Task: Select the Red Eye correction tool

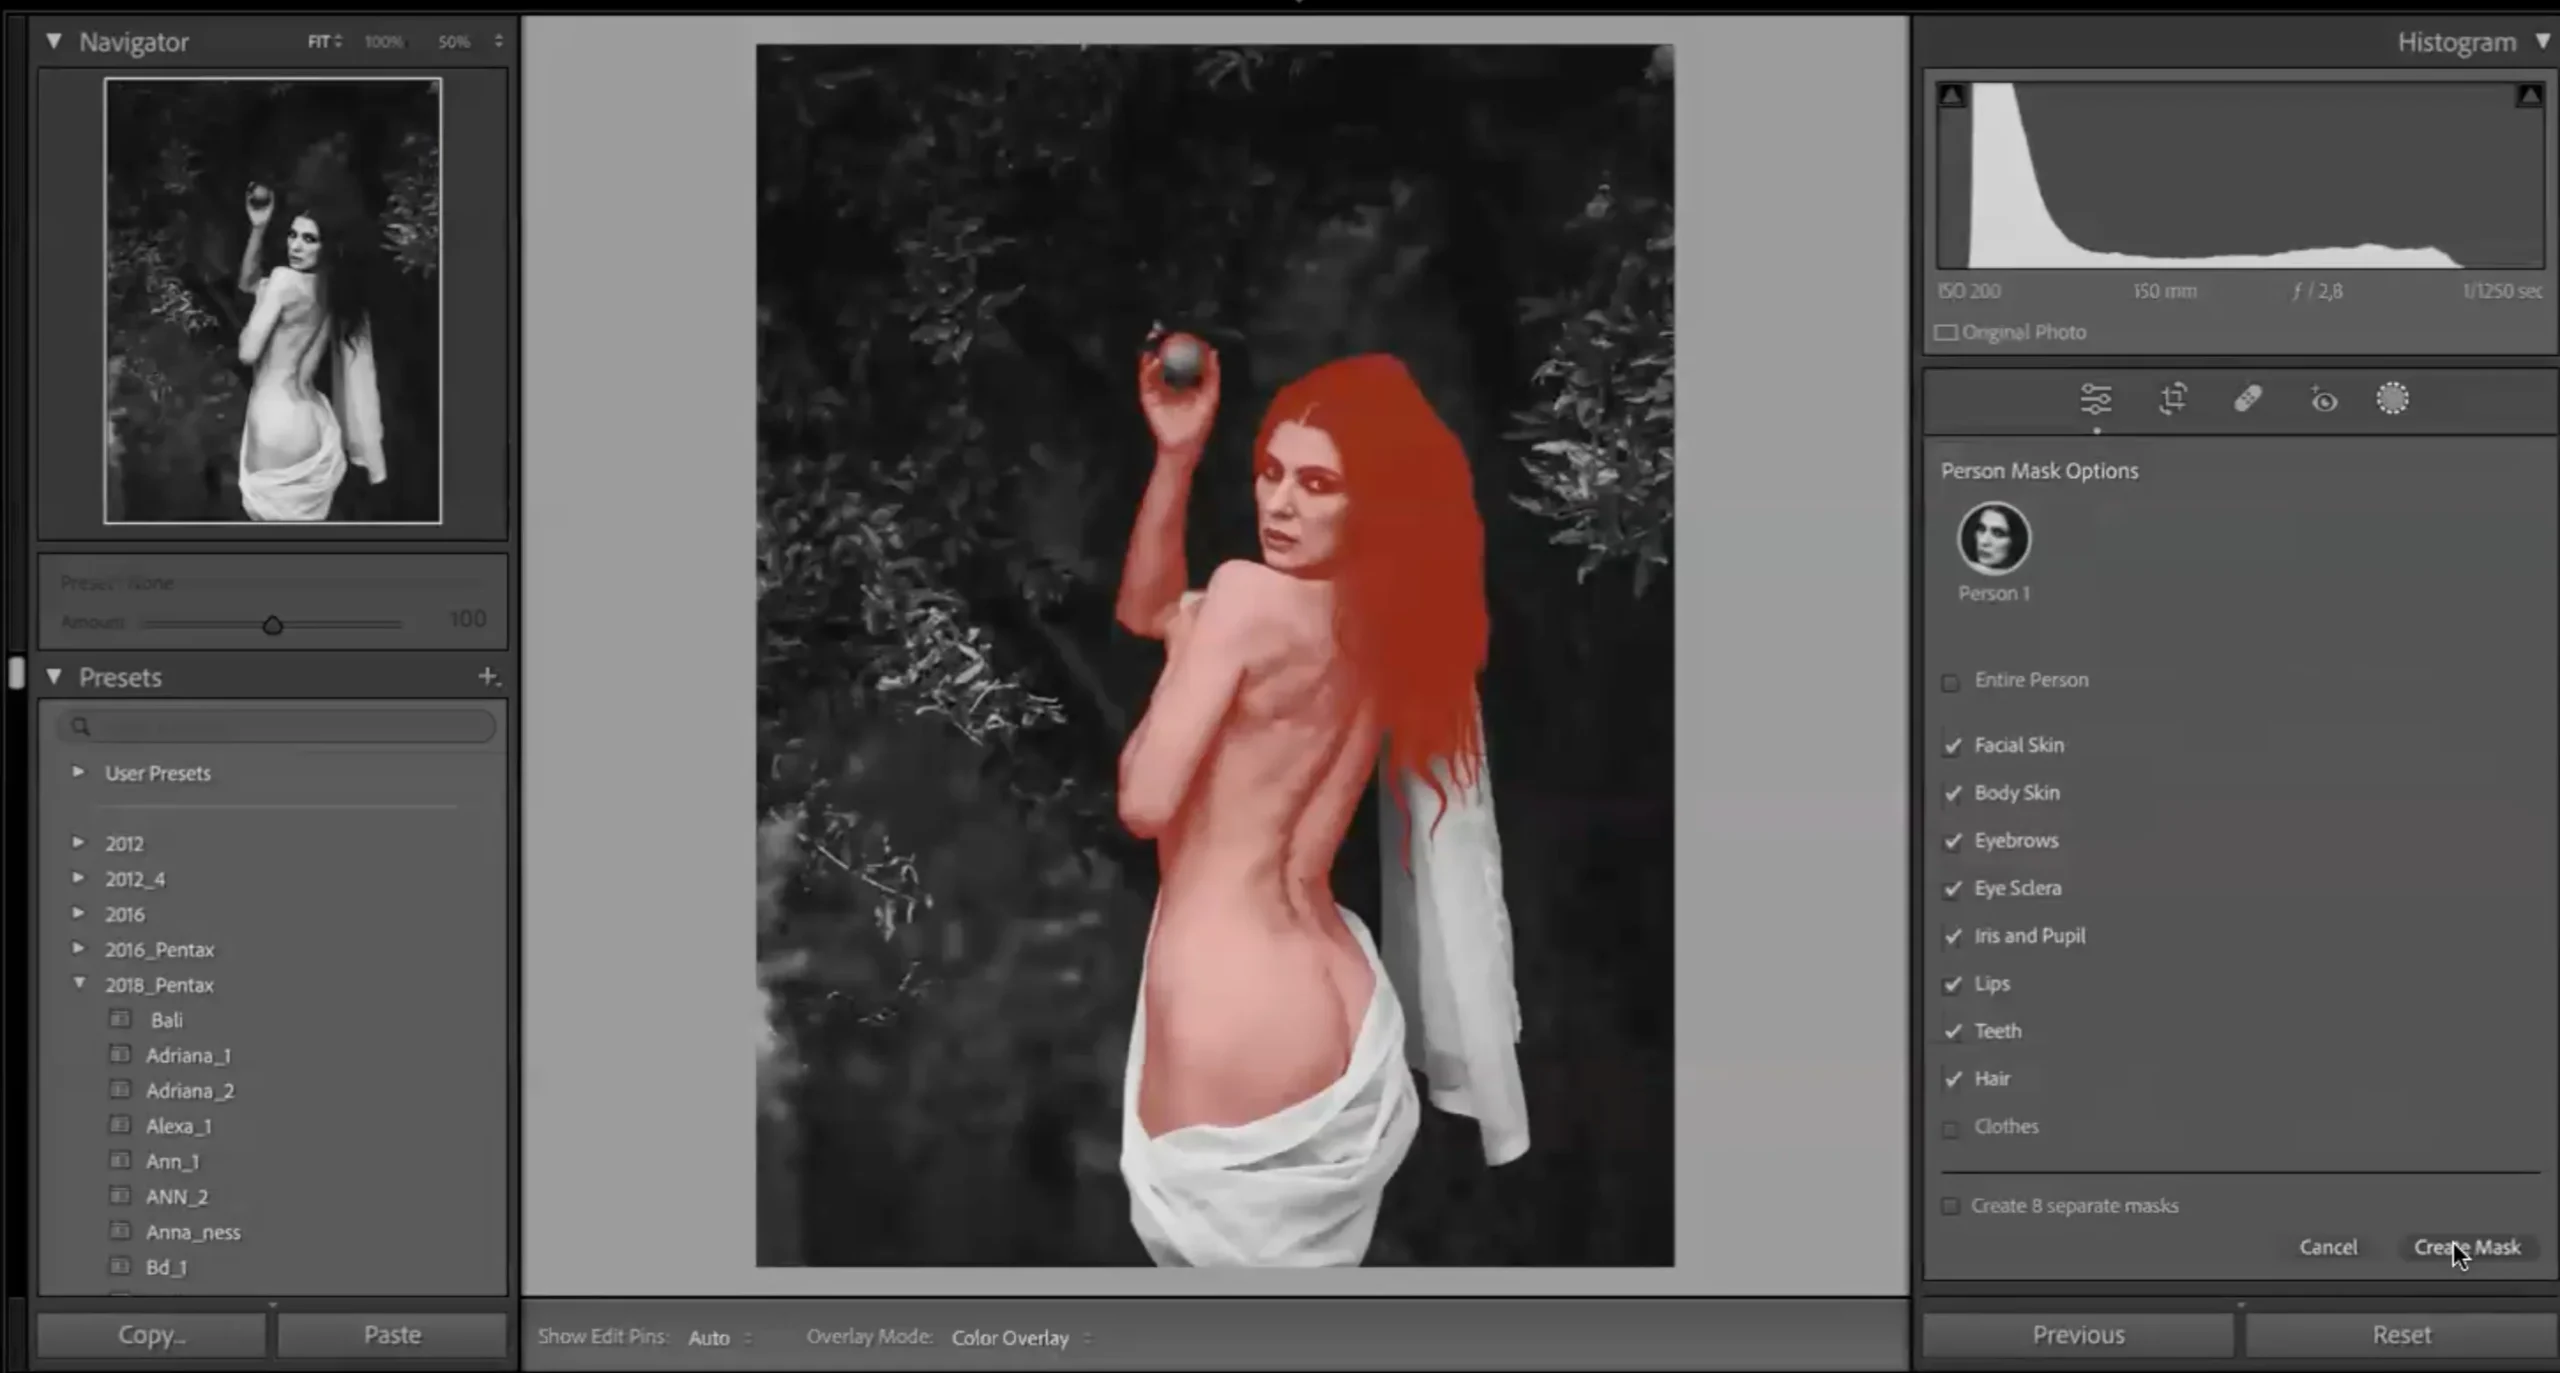Action: point(2323,400)
